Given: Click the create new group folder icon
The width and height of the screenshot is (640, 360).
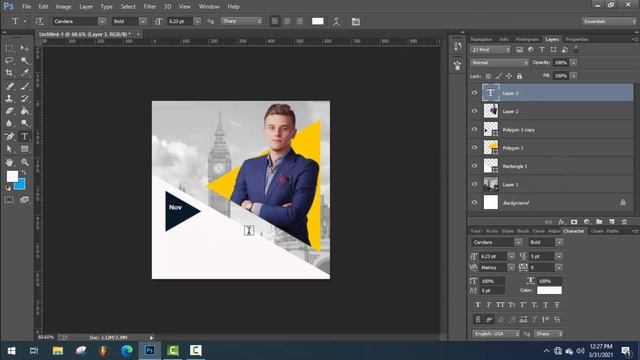Looking at the screenshot, I should point(599,222).
